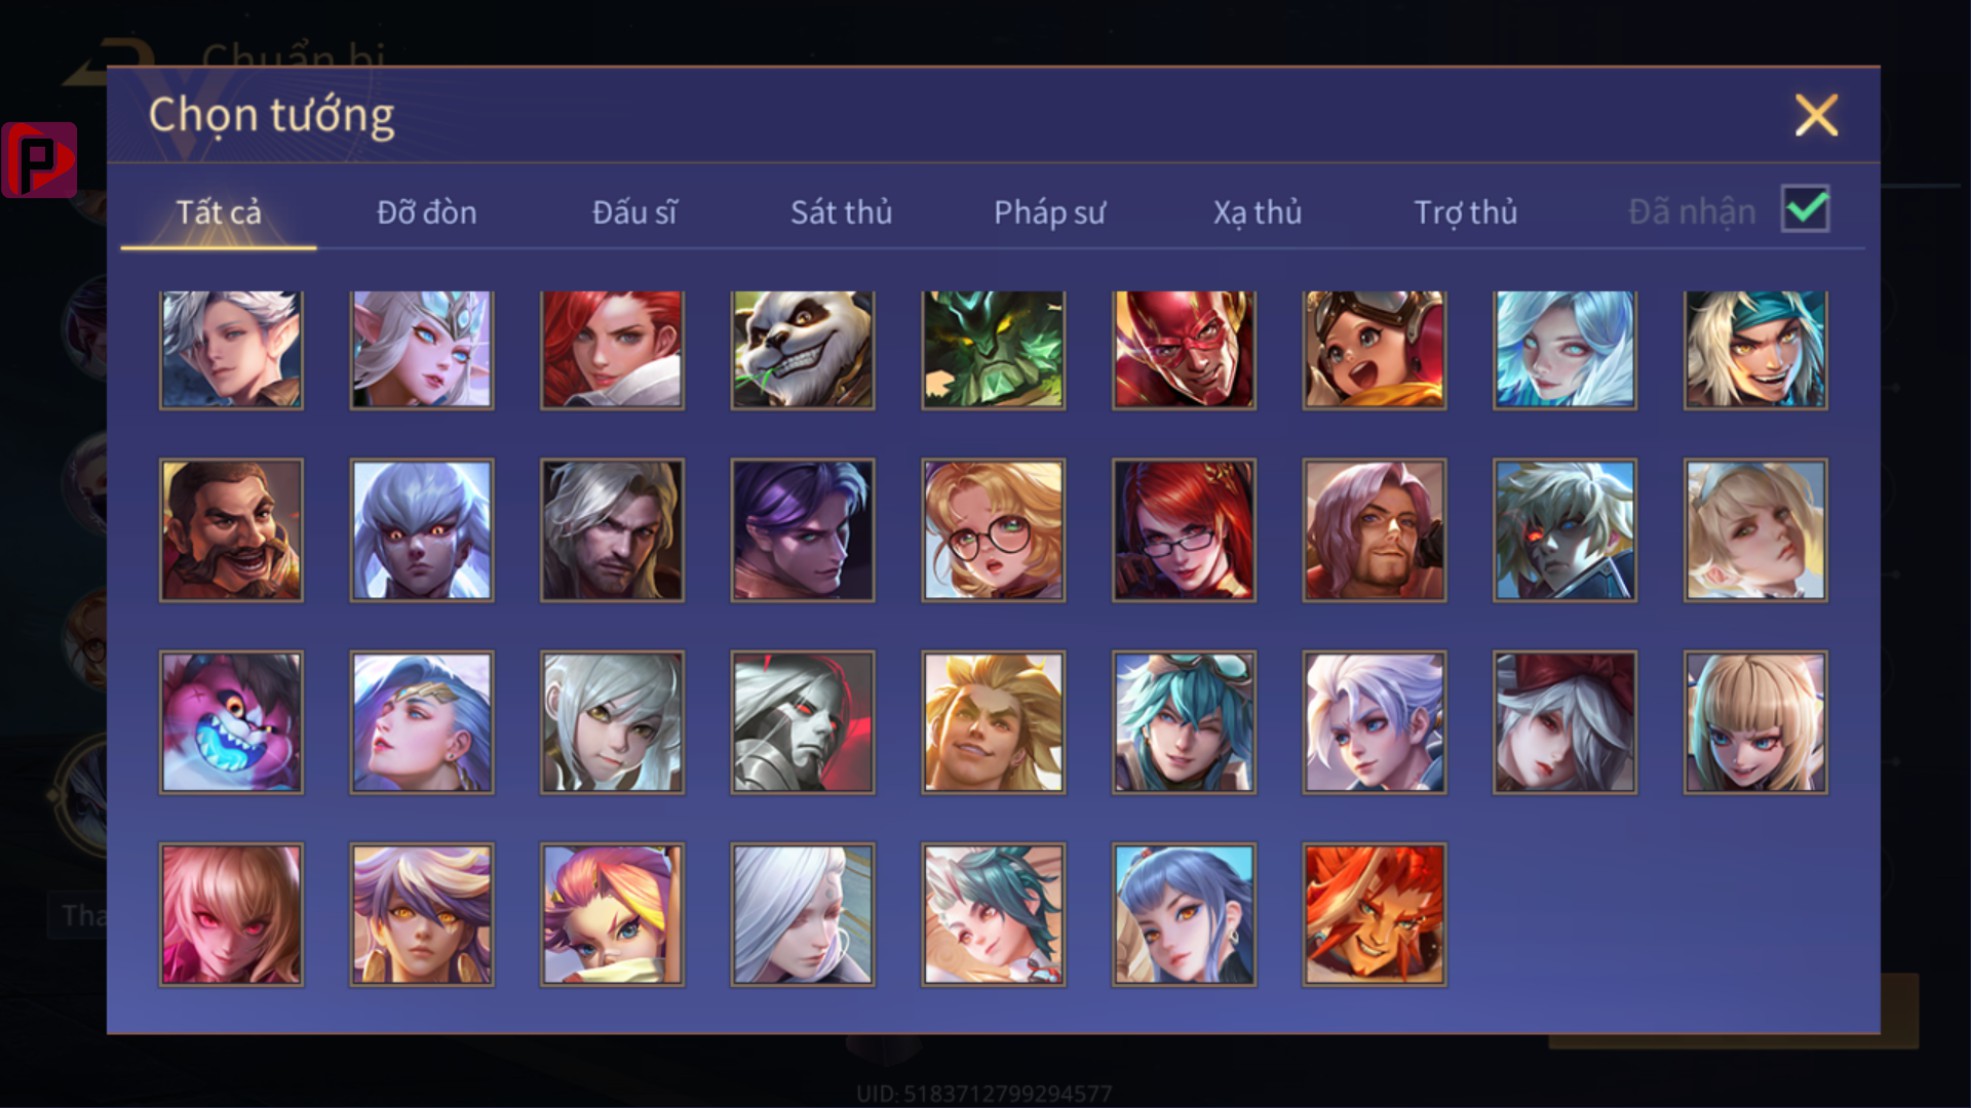Filter by Pháp sư tab
The height and width of the screenshot is (1108, 1971).
pos(1049,212)
